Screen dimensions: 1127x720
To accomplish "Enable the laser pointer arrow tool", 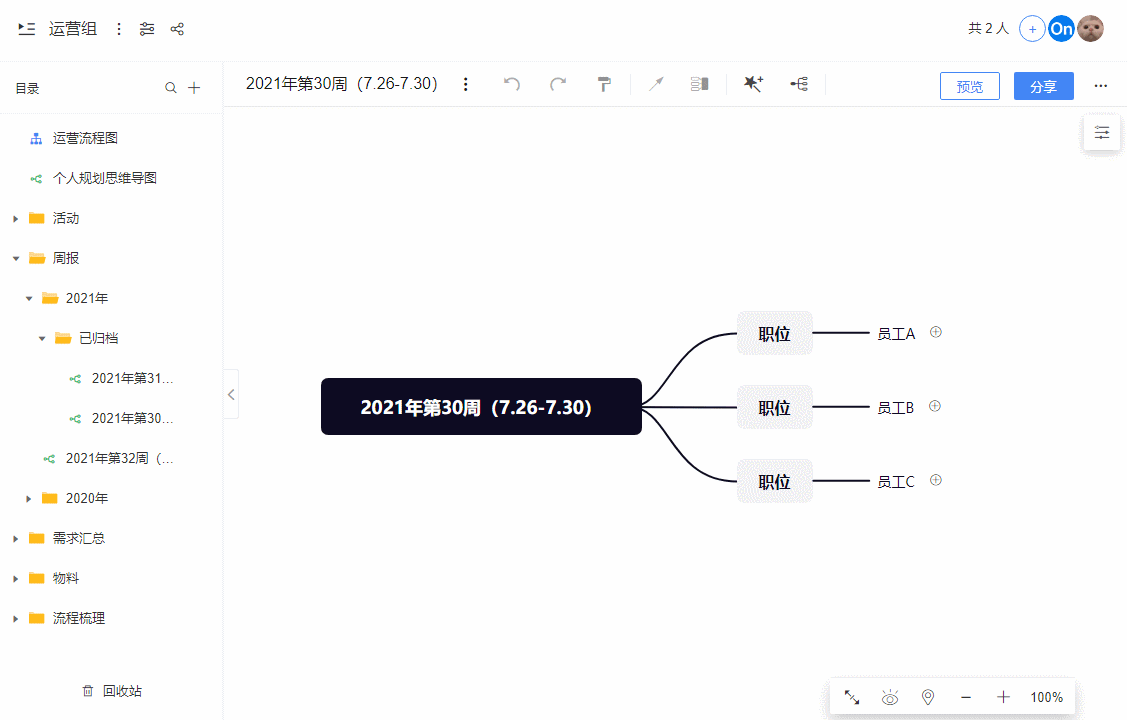I will click(656, 84).
